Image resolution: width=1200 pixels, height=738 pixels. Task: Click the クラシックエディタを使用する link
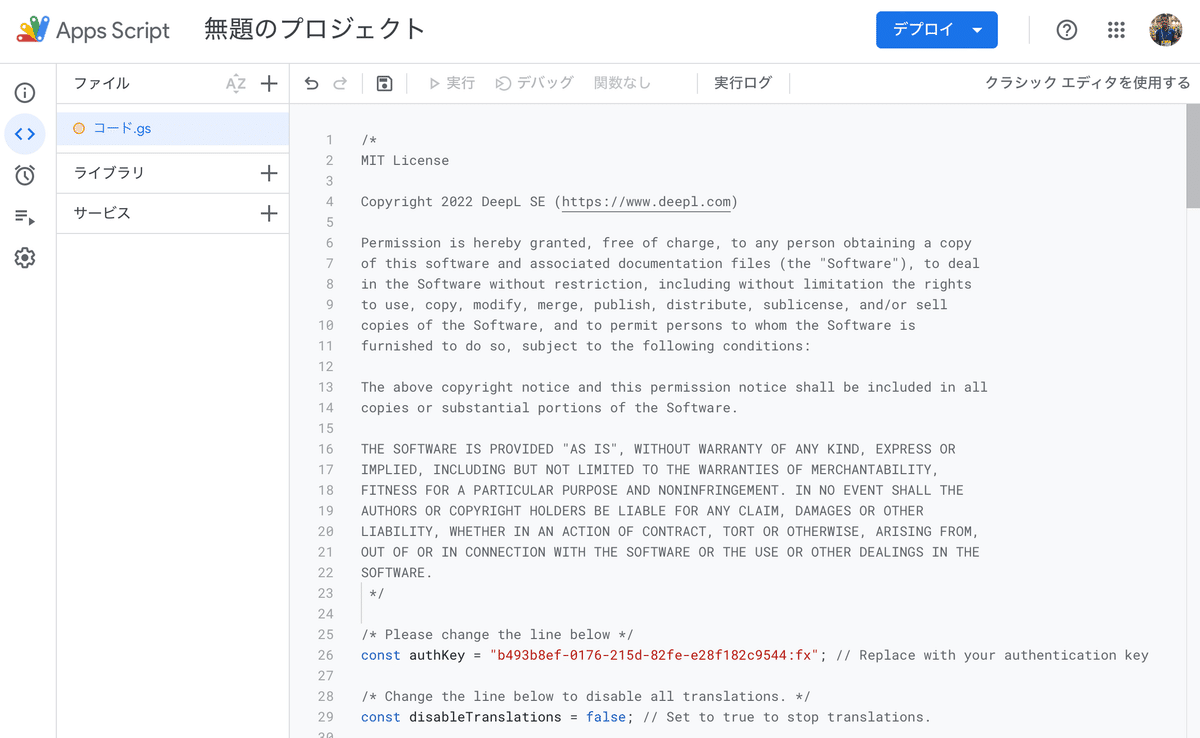[x=1087, y=83]
